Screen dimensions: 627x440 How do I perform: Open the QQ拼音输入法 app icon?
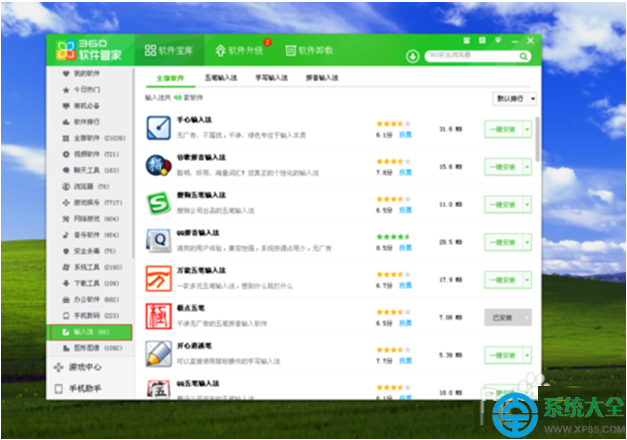[x=159, y=240]
